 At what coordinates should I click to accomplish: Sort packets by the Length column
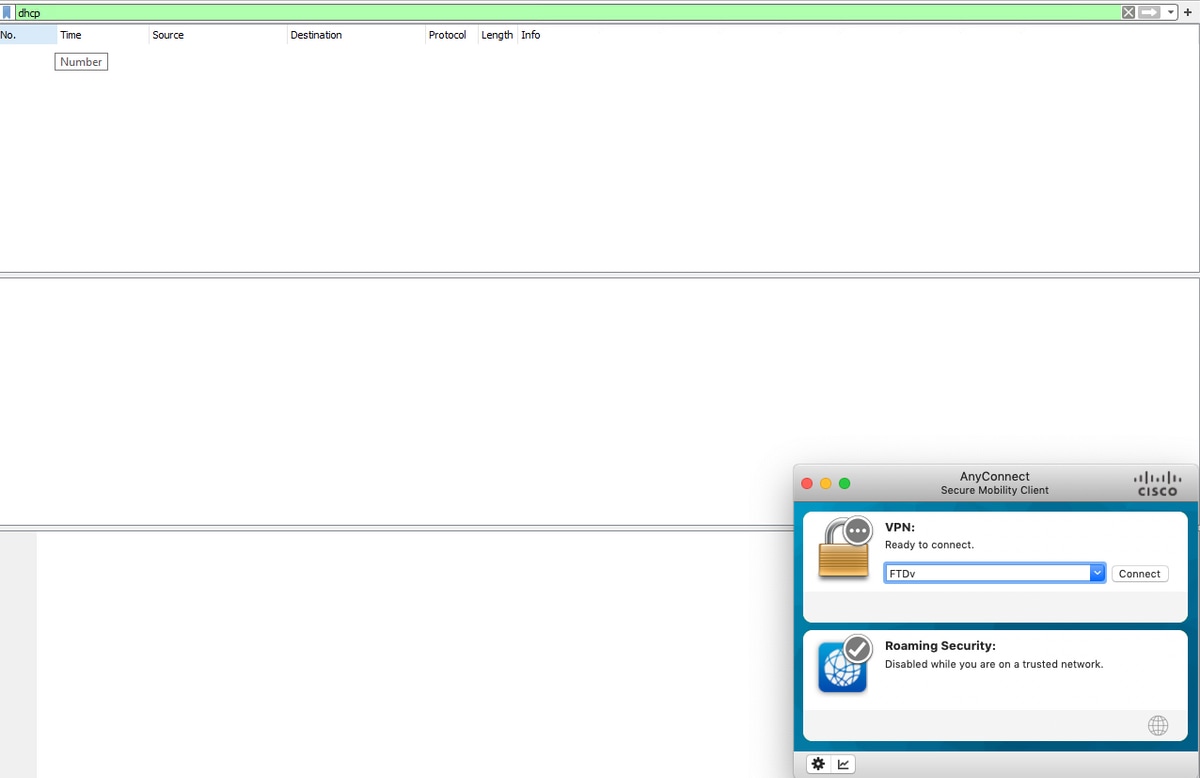[497, 35]
